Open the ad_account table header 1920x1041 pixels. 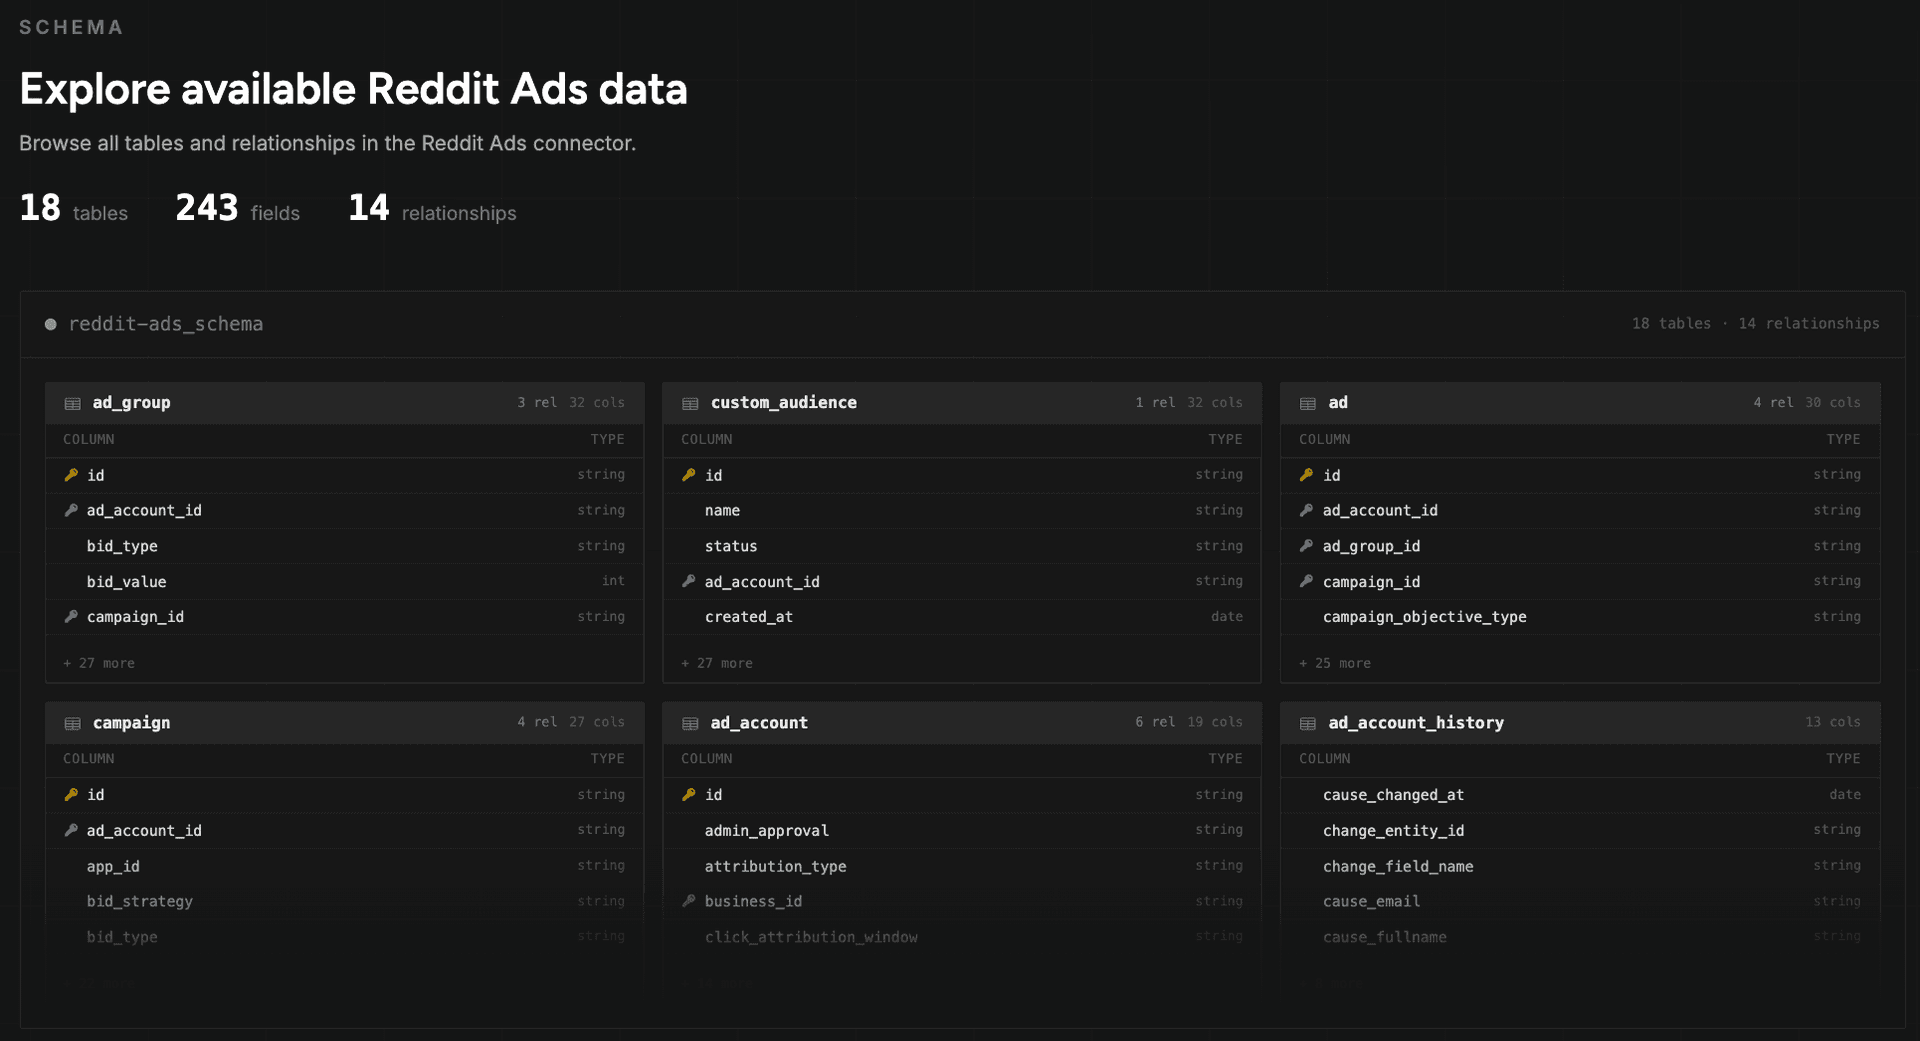tap(759, 722)
